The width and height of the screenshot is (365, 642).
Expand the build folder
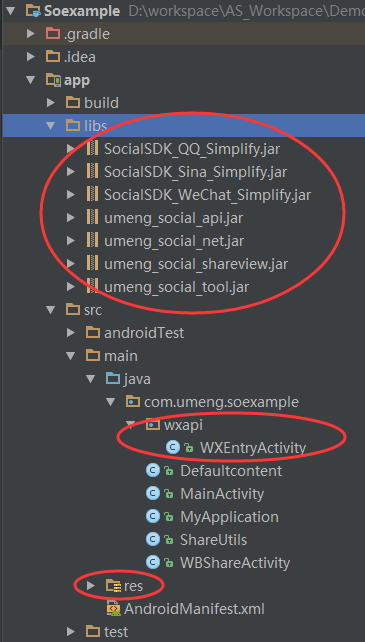[x=51, y=102]
